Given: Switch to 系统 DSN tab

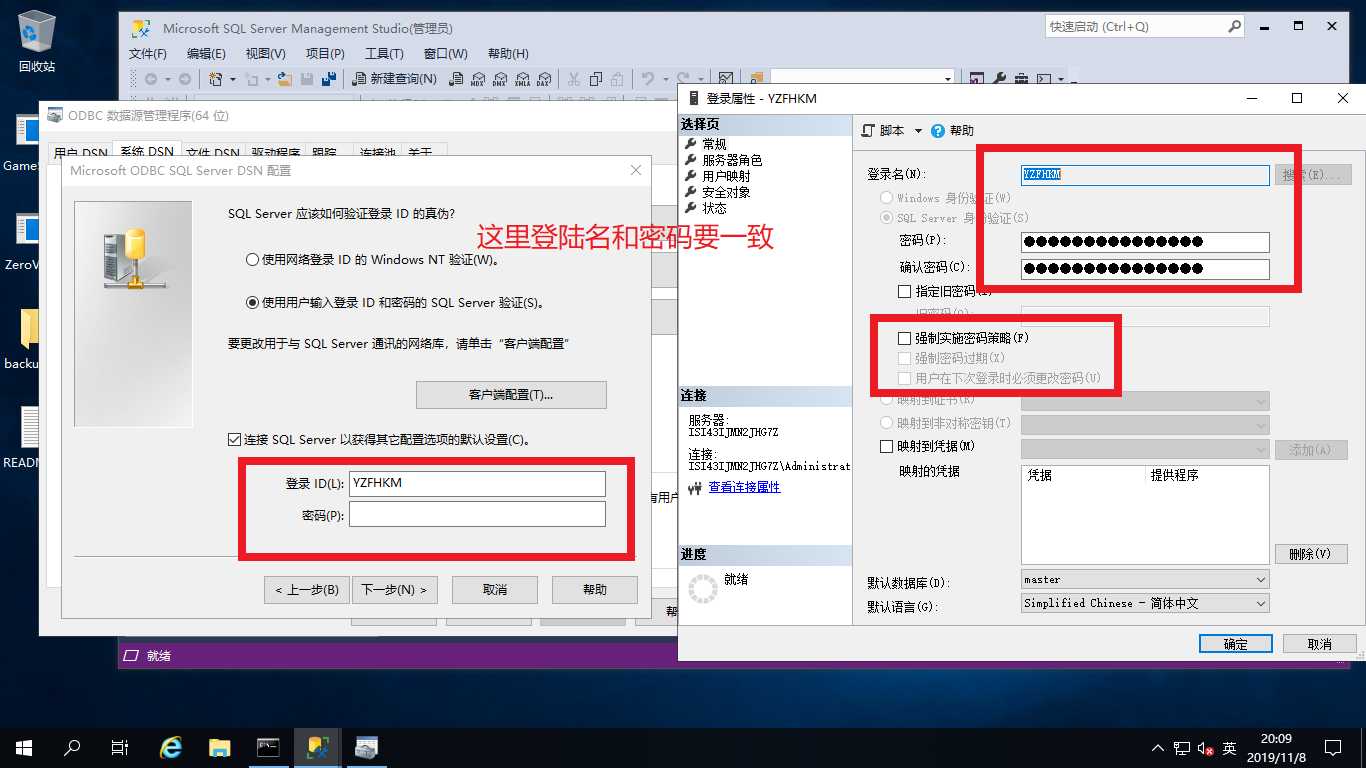Looking at the screenshot, I should (x=147, y=153).
